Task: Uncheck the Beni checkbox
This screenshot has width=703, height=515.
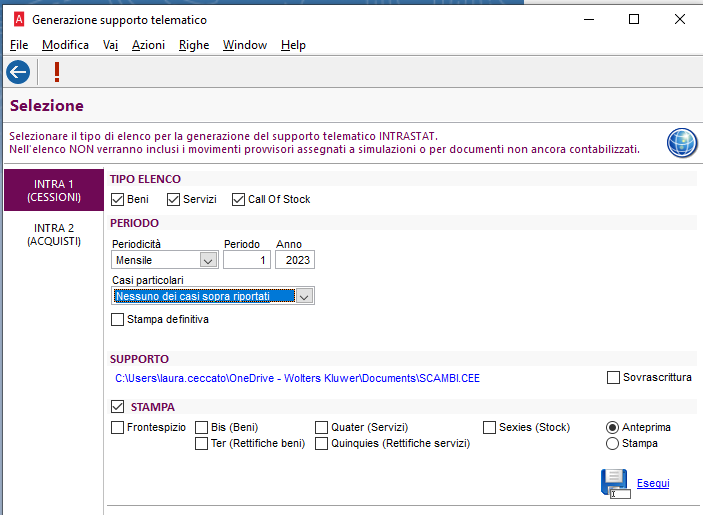Action: point(117,199)
